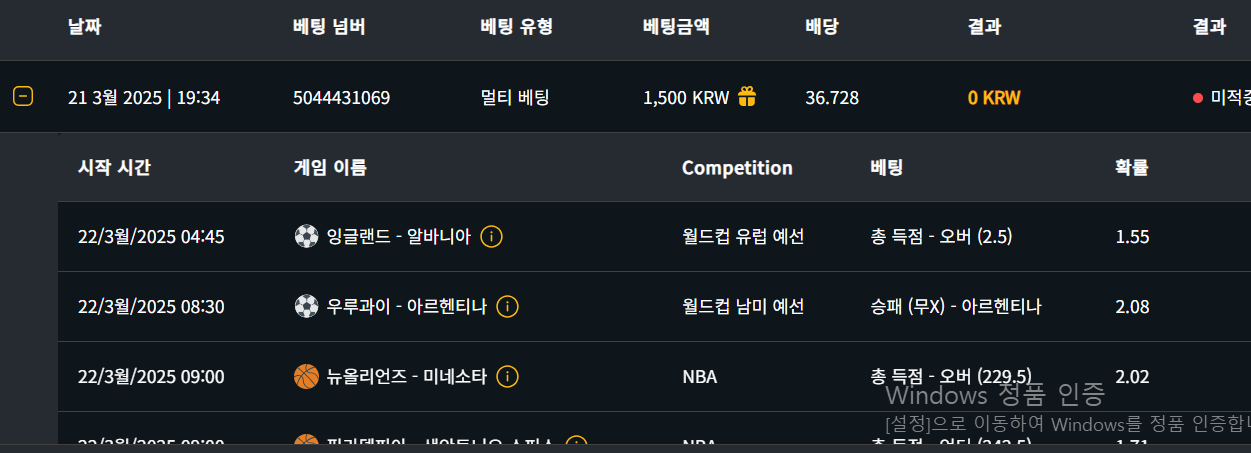1251x453 pixels.
Task: Click the Competition sub-table header
Action: (x=737, y=168)
